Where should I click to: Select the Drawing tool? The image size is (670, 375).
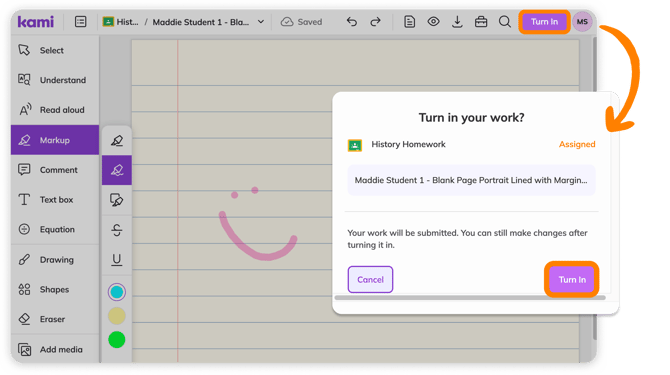[x=55, y=260]
